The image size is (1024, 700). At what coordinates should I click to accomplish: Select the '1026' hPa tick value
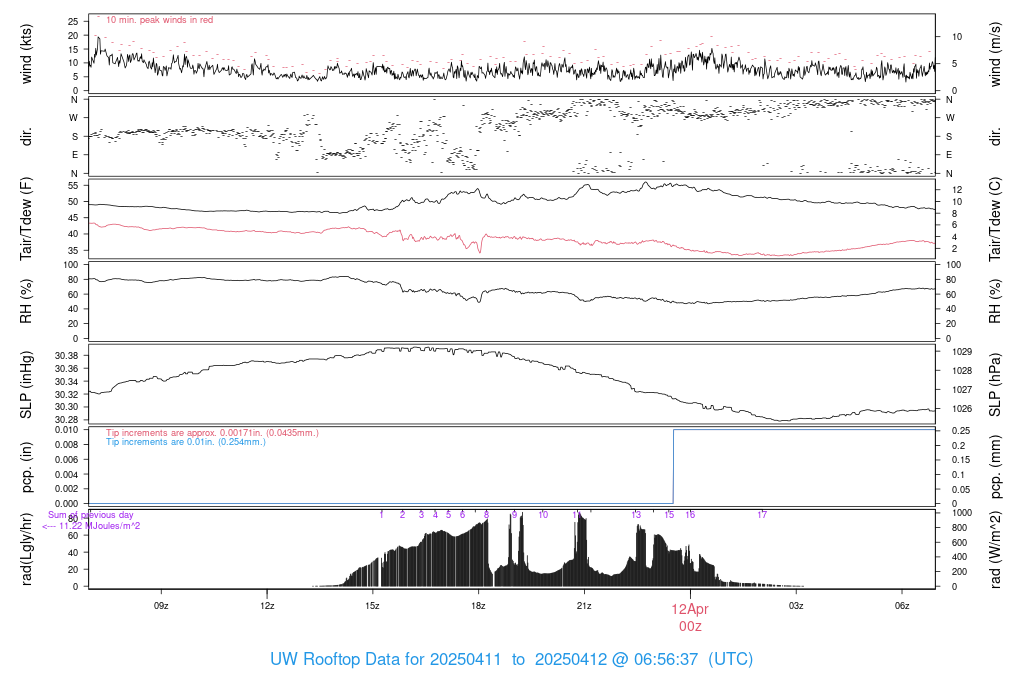tap(962, 408)
